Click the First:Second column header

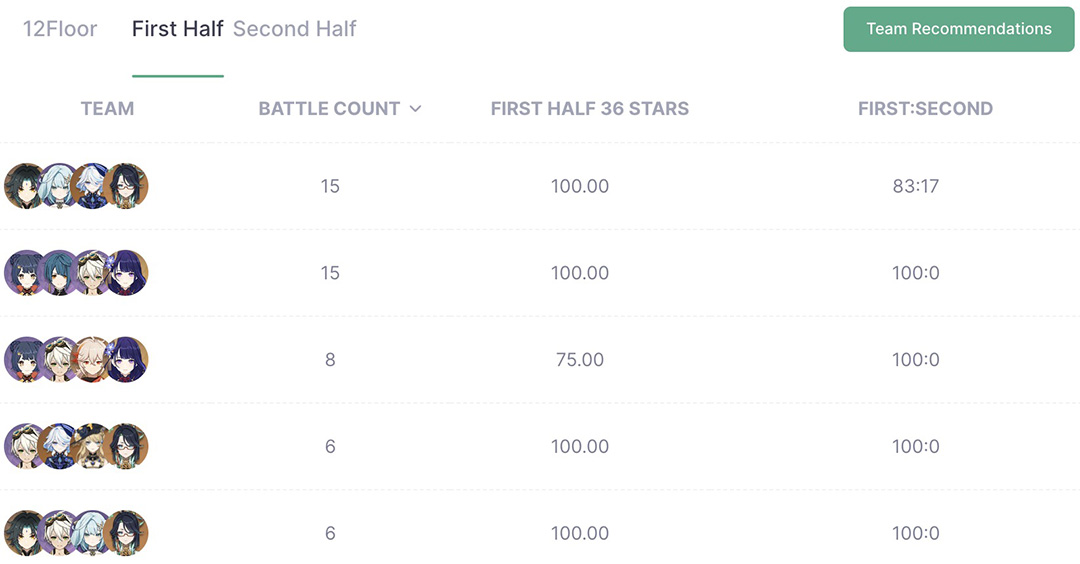925,109
